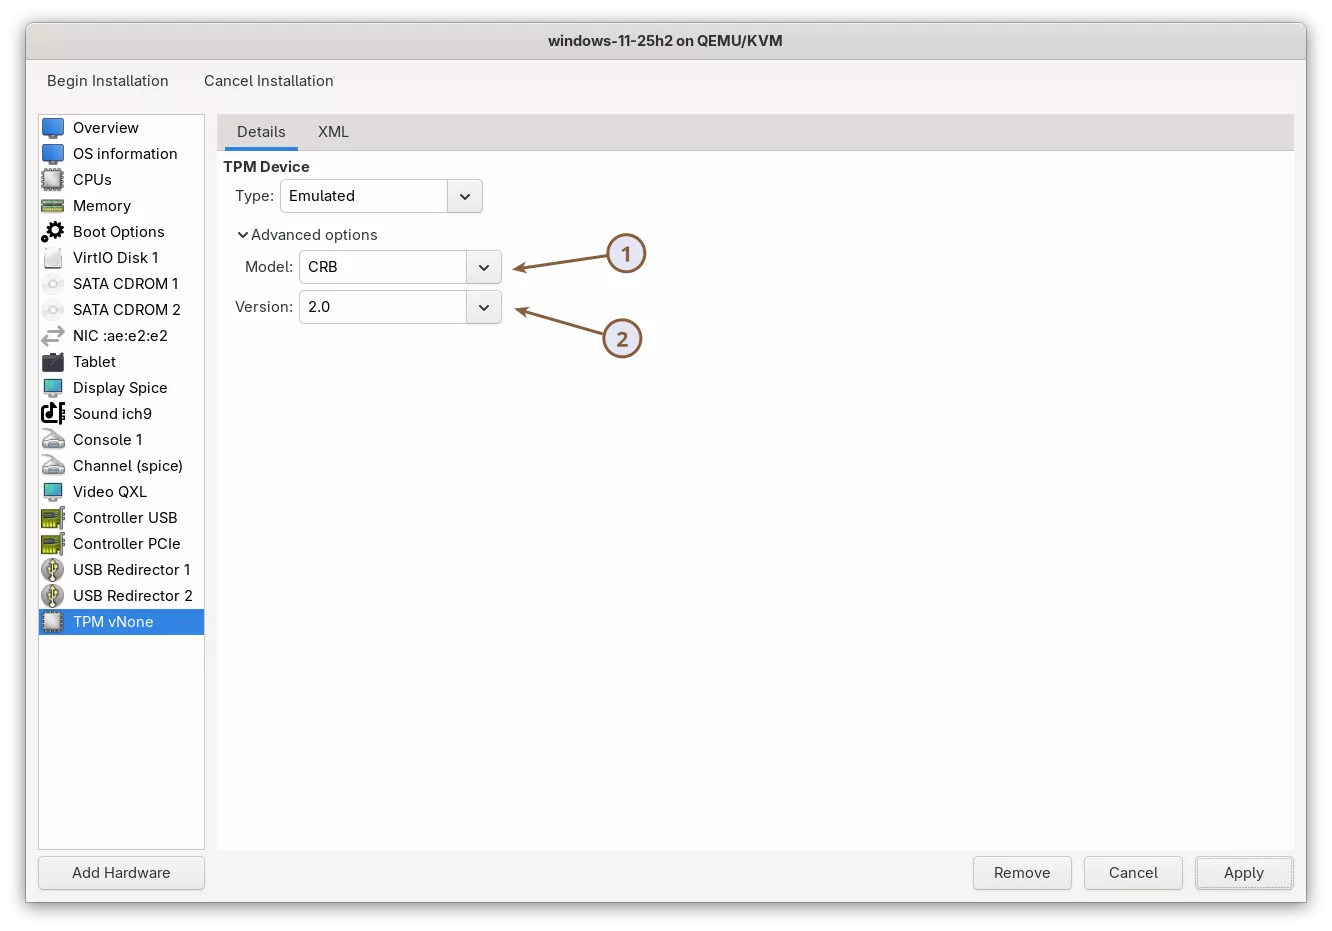Click the Tablet device icon
Image resolution: width=1332 pixels, height=931 pixels.
pos(53,362)
